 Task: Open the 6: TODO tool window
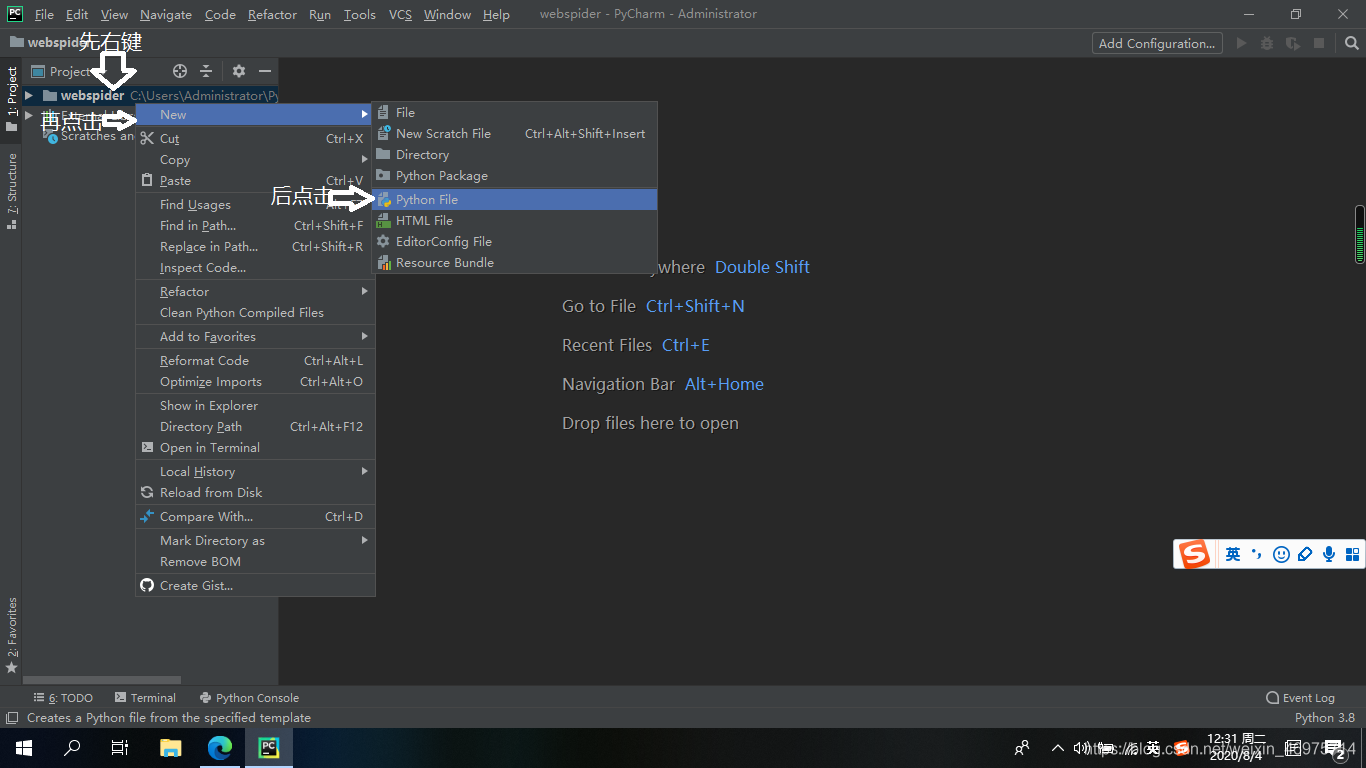point(63,698)
